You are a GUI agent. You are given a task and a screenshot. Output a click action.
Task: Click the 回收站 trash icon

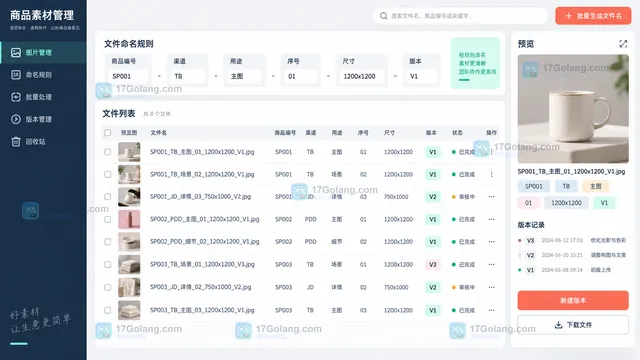16,142
